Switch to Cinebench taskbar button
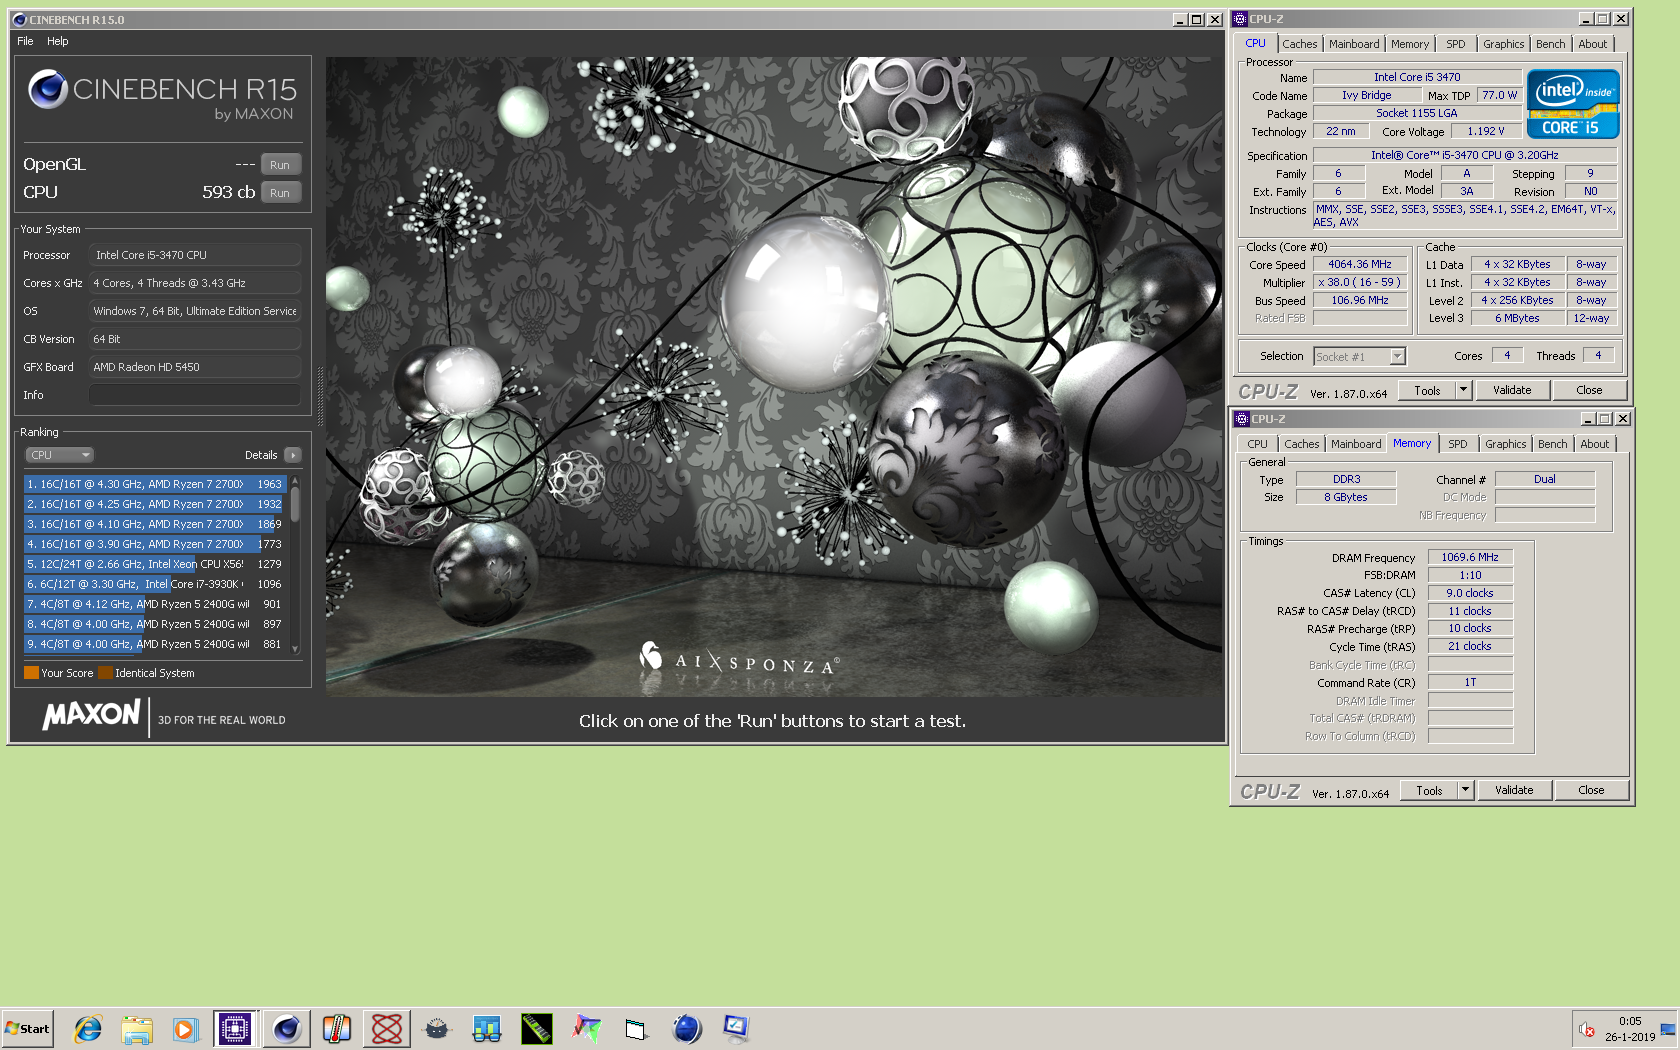Image resolution: width=1680 pixels, height=1050 pixels. [286, 1029]
